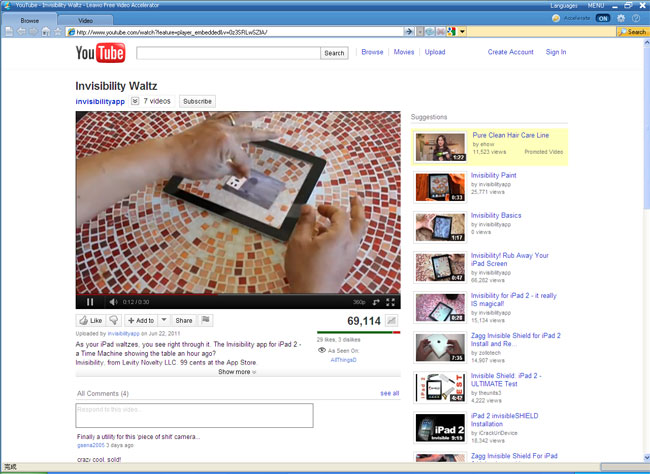The image size is (650, 474).
Task: Click the home icon in toolbar
Action: (46, 32)
